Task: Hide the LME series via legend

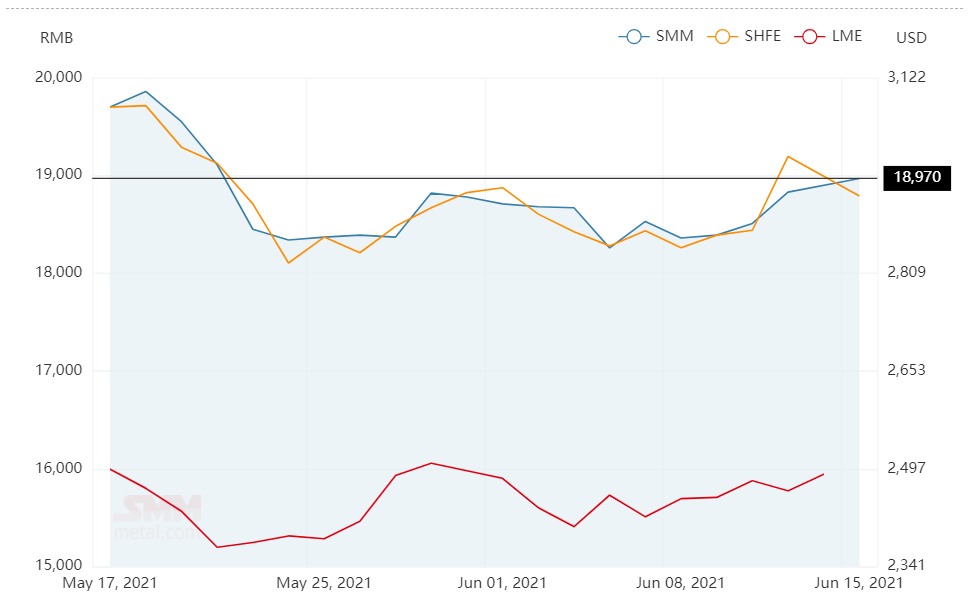Action: 828,36
